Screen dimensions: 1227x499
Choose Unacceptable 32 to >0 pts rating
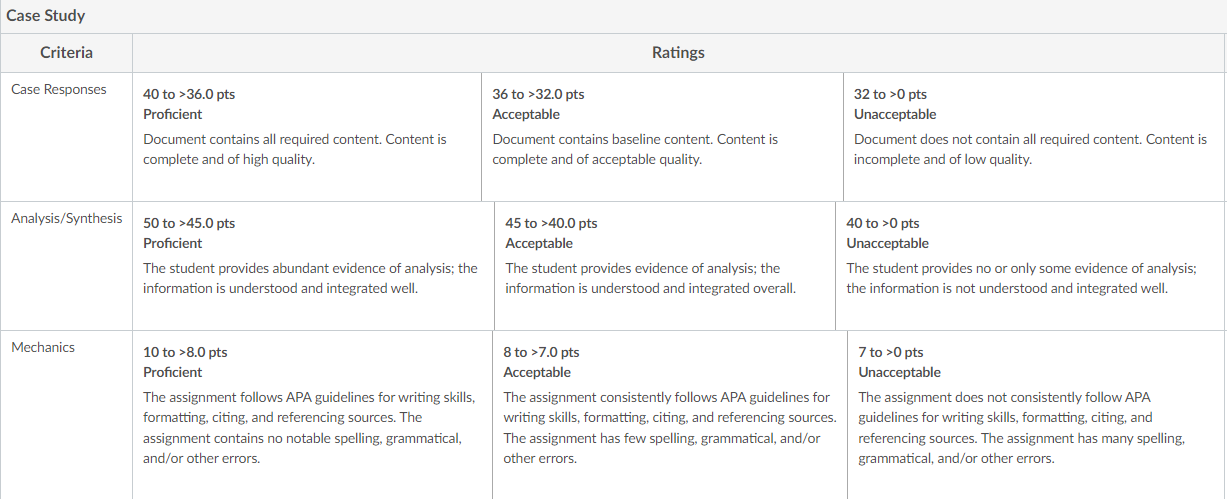coord(1035,137)
